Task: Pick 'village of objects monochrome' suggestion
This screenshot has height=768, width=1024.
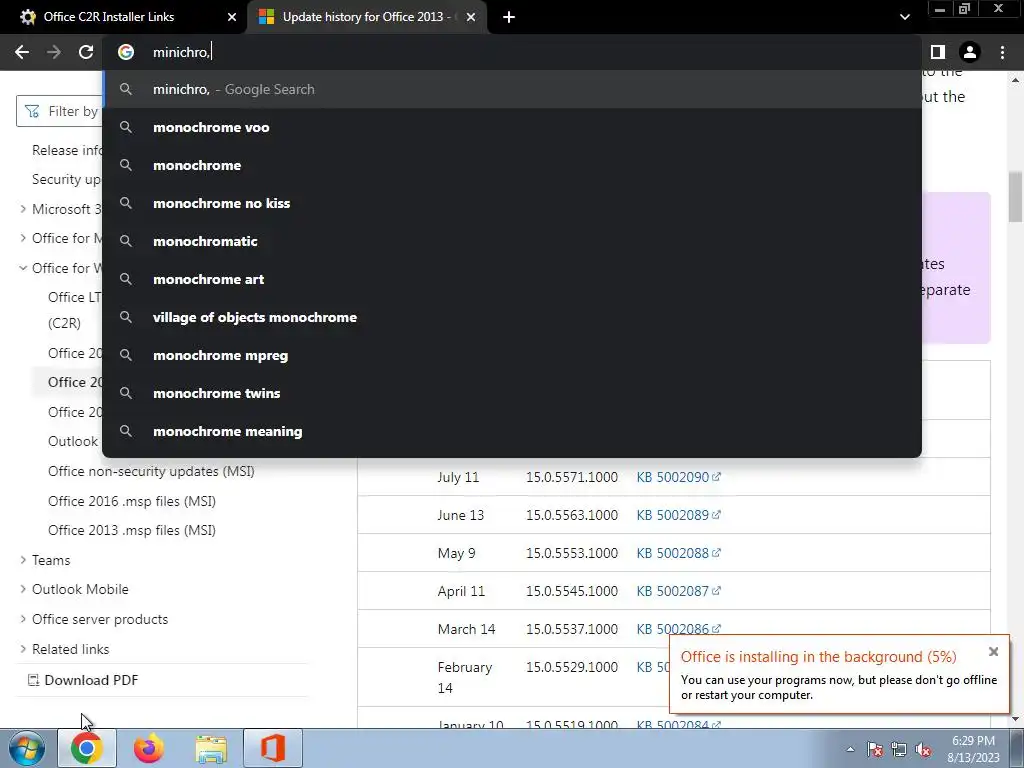Action: click(x=511, y=317)
